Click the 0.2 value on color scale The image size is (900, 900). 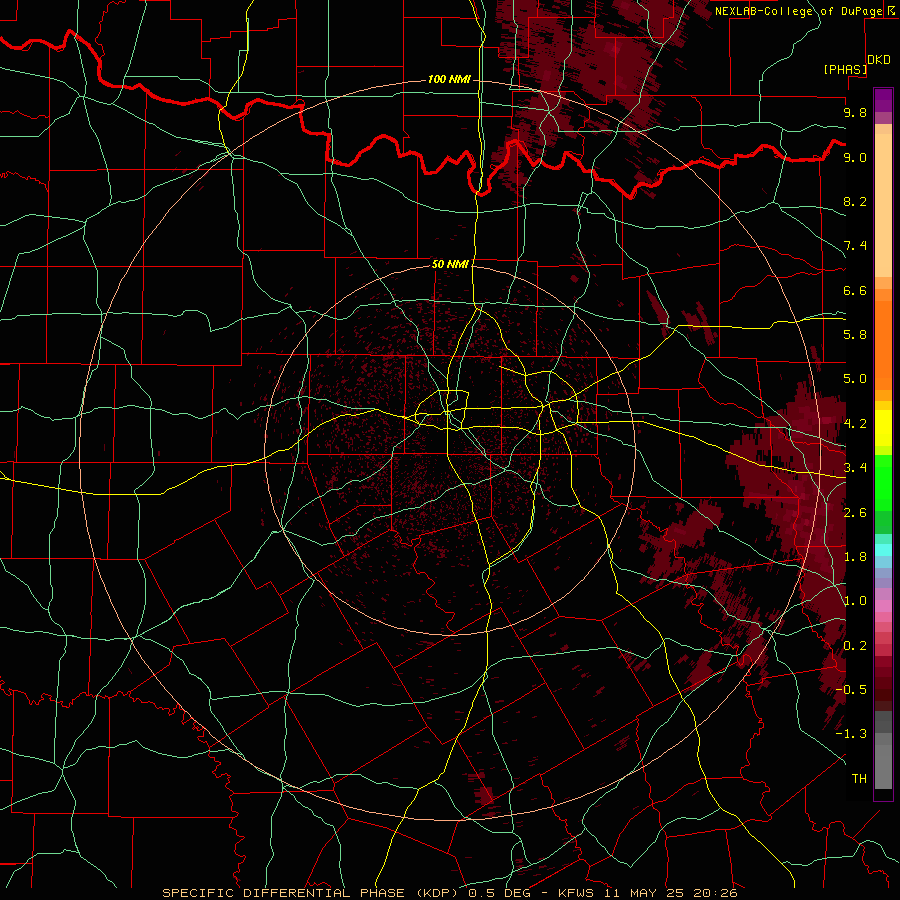[855, 646]
